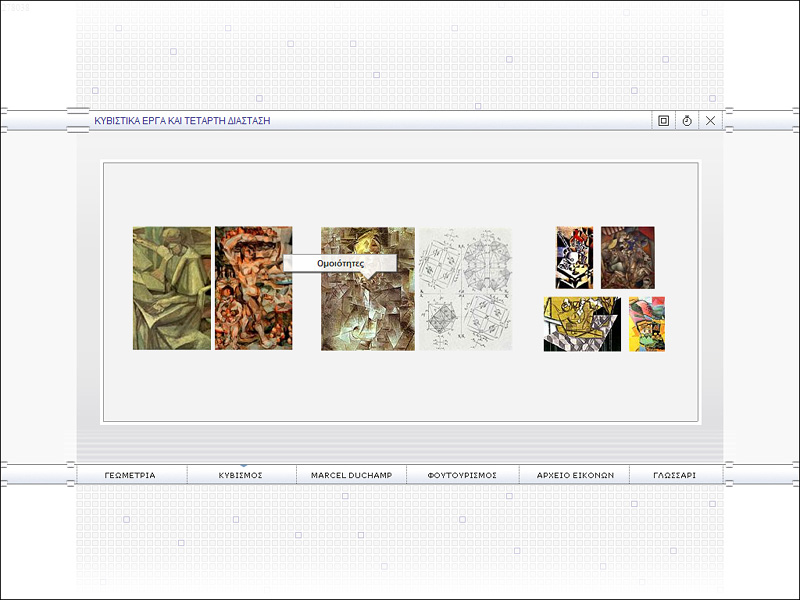The width and height of the screenshot is (800, 600).
Task: Select the orange nude figure cubist painting
Action: coord(254,288)
